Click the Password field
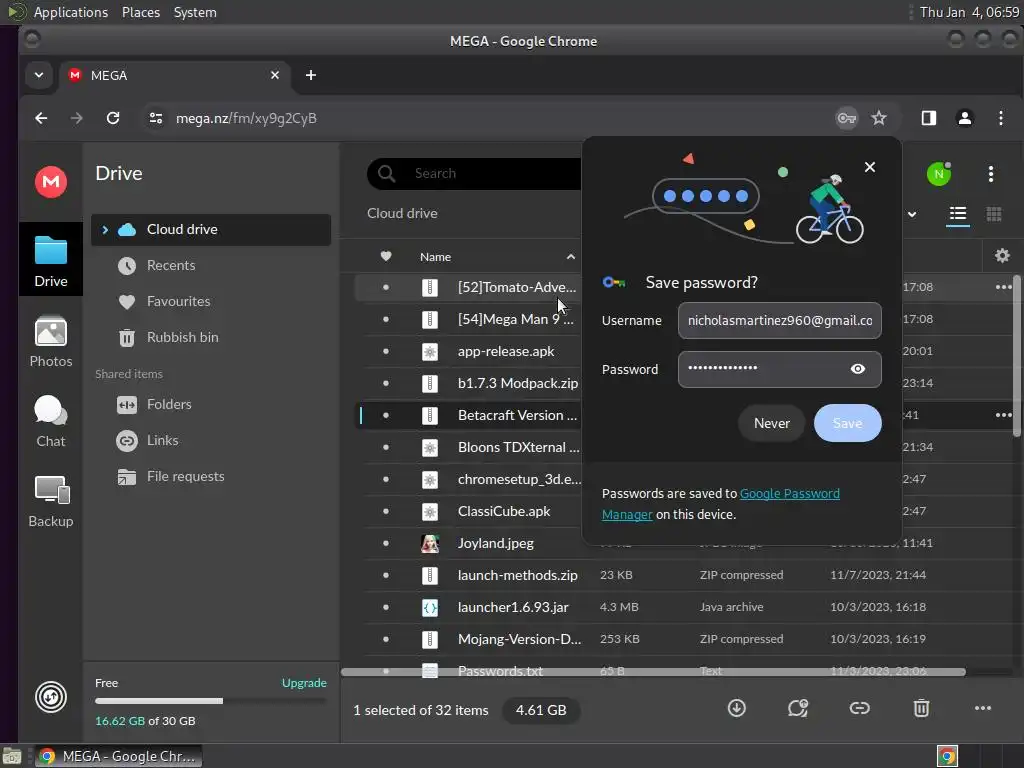 (780, 370)
